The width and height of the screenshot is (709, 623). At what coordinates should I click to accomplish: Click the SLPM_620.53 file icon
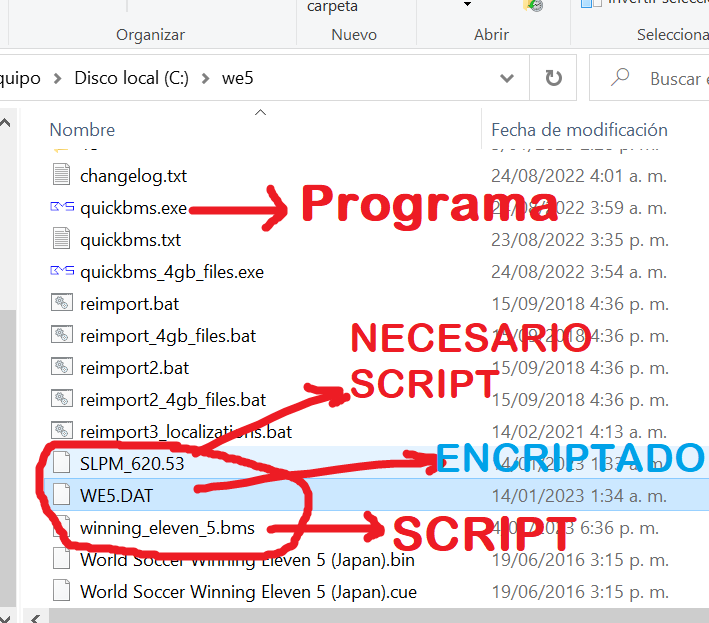tap(62, 464)
